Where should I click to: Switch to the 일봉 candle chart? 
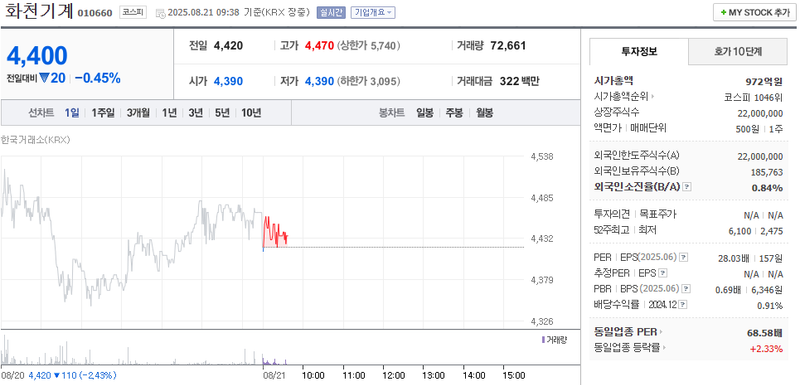click(424, 113)
